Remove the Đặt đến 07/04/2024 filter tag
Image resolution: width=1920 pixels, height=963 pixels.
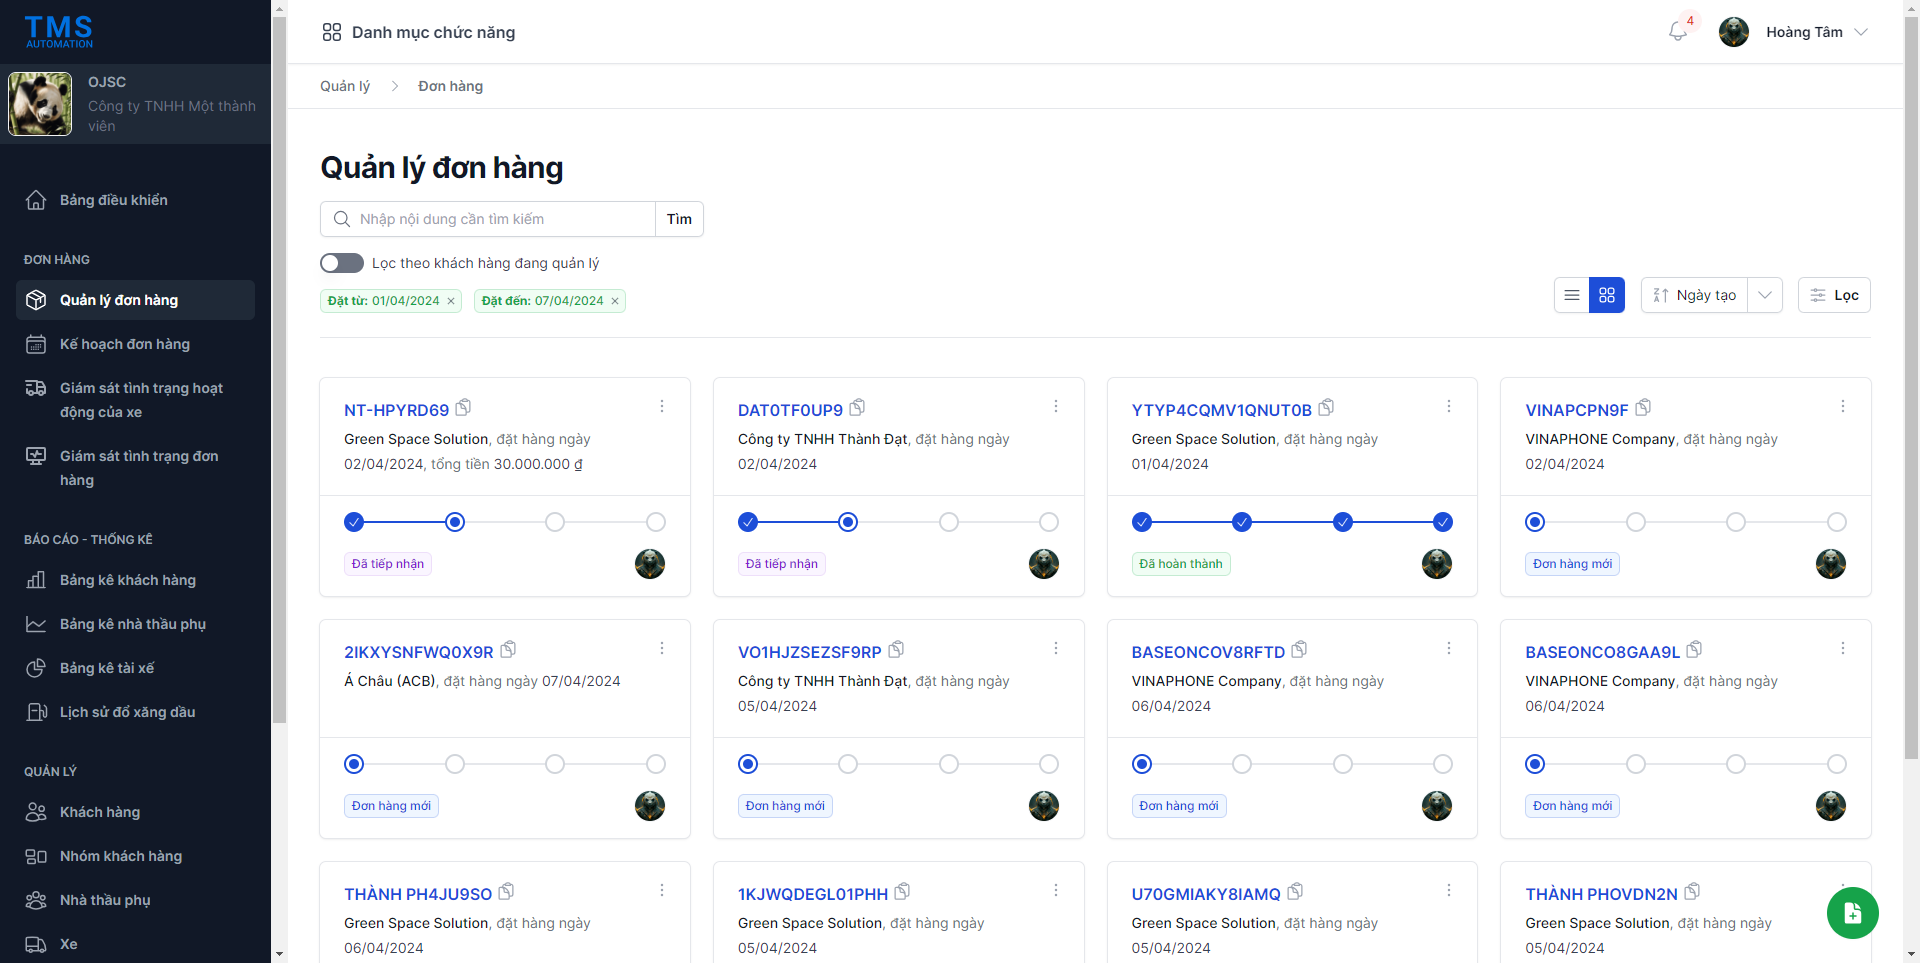click(x=615, y=301)
